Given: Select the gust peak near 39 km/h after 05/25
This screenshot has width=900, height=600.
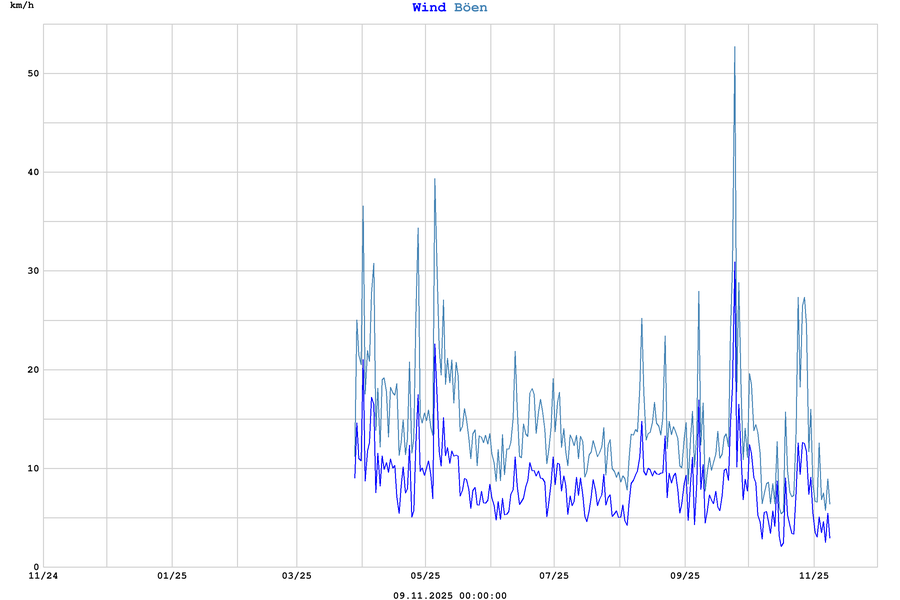Looking at the screenshot, I should (x=435, y=180).
